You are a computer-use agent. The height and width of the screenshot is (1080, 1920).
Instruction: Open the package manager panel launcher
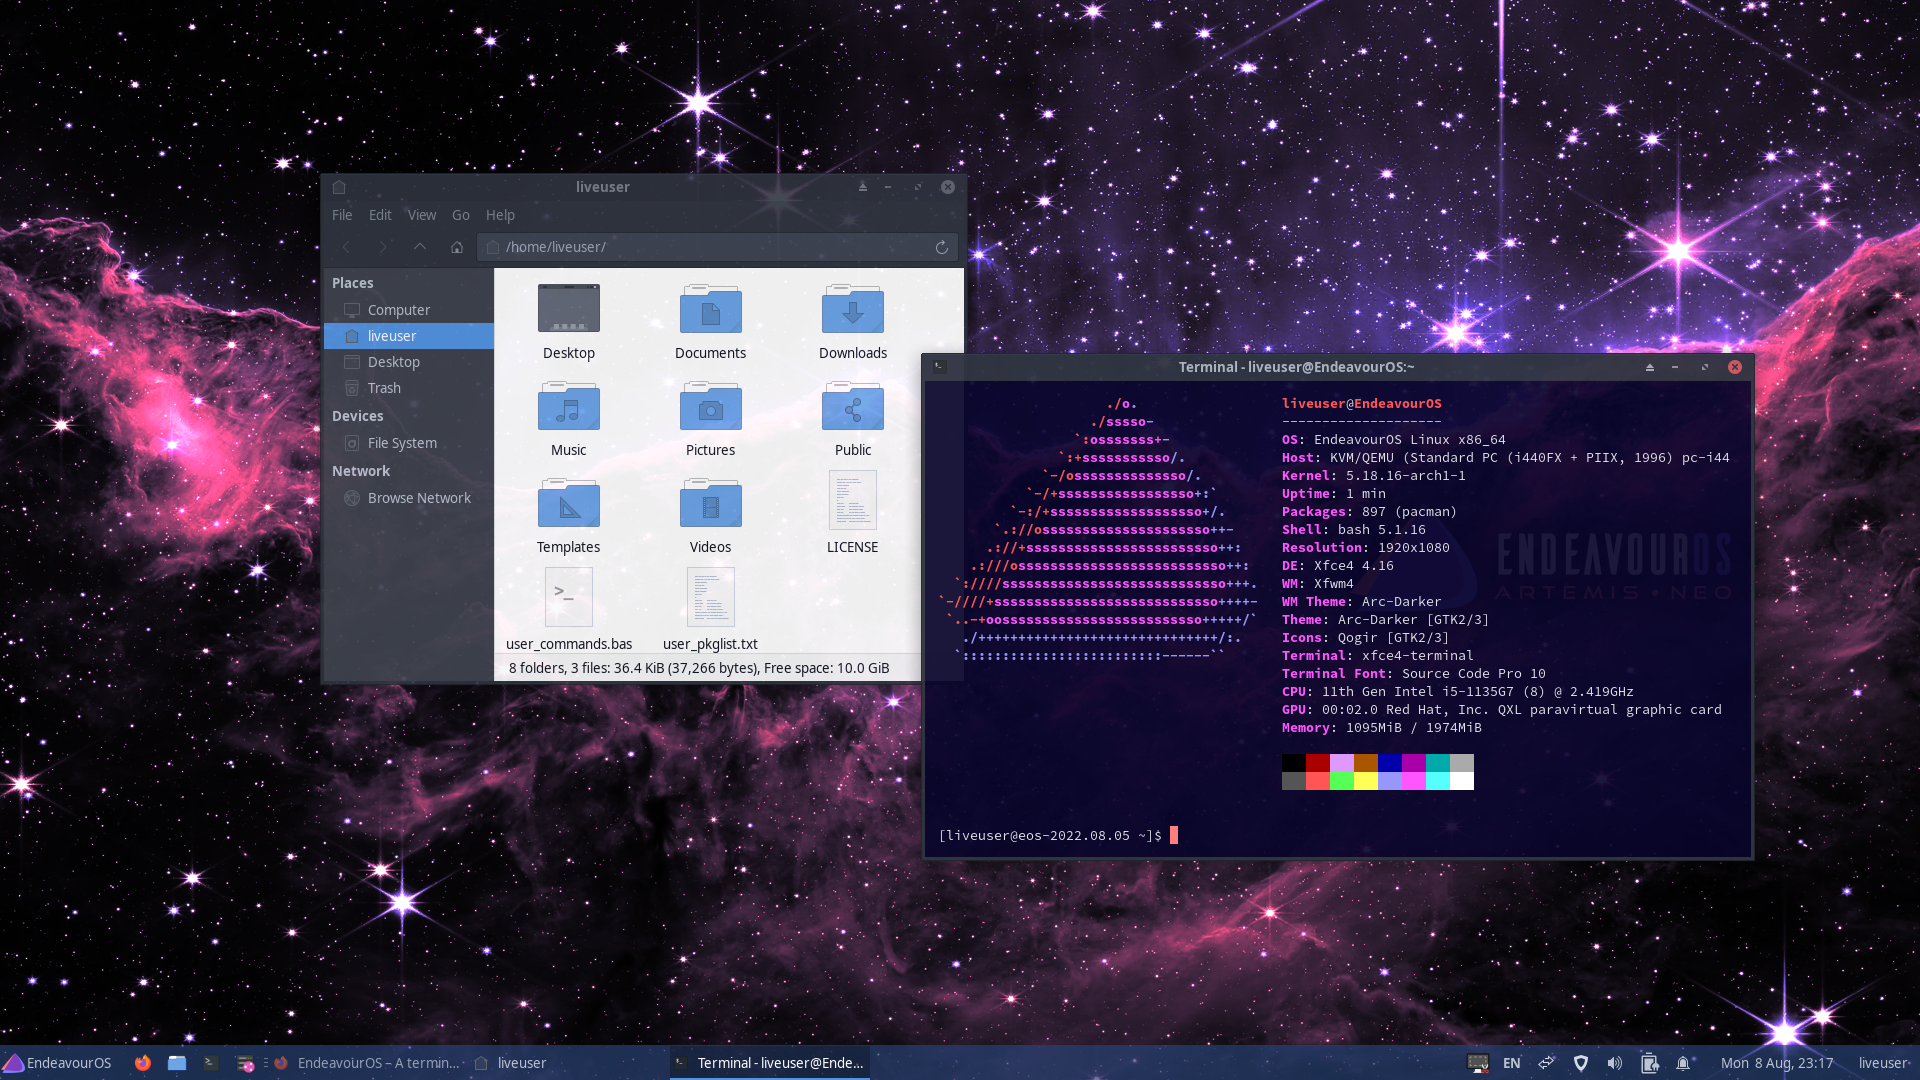click(245, 1063)
